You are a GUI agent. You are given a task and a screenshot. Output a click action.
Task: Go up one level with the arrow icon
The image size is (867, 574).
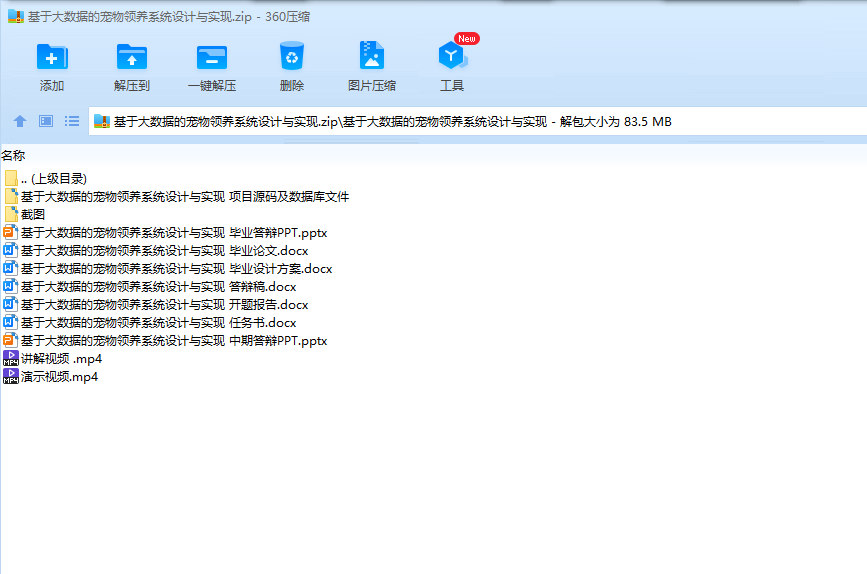(x=20, y=121)
